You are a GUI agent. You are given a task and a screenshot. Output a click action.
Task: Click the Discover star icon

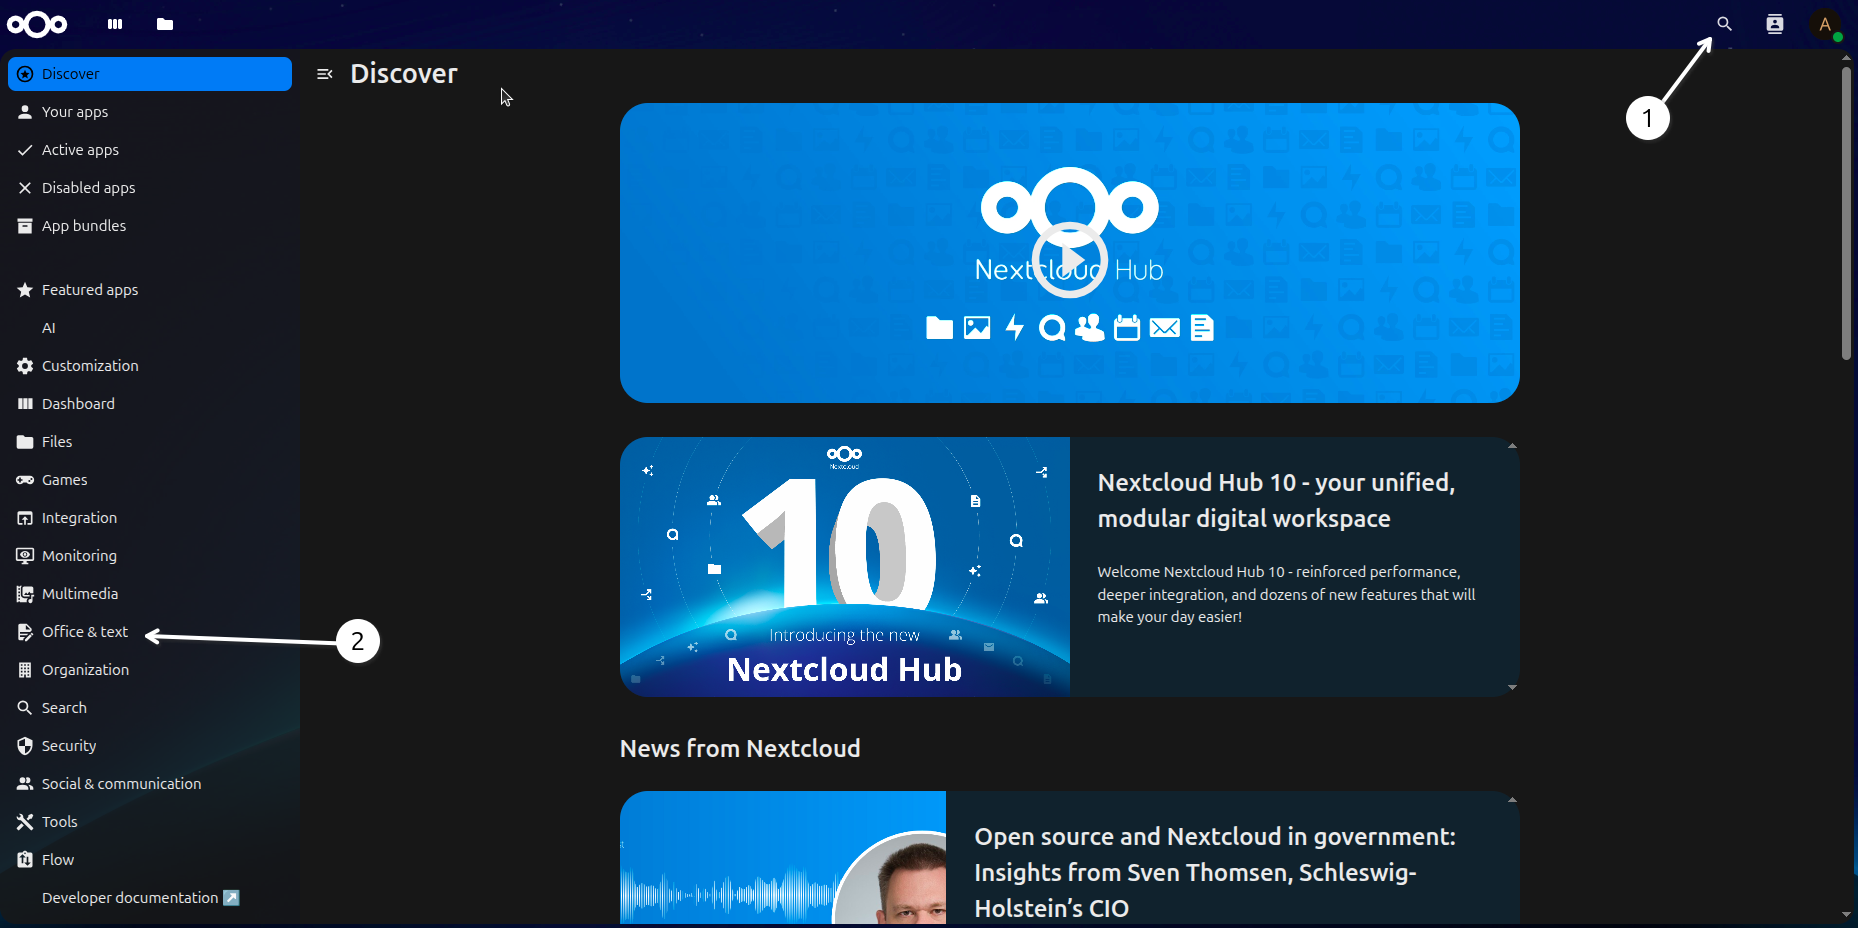pyautogui.click(x=25, y=74)
